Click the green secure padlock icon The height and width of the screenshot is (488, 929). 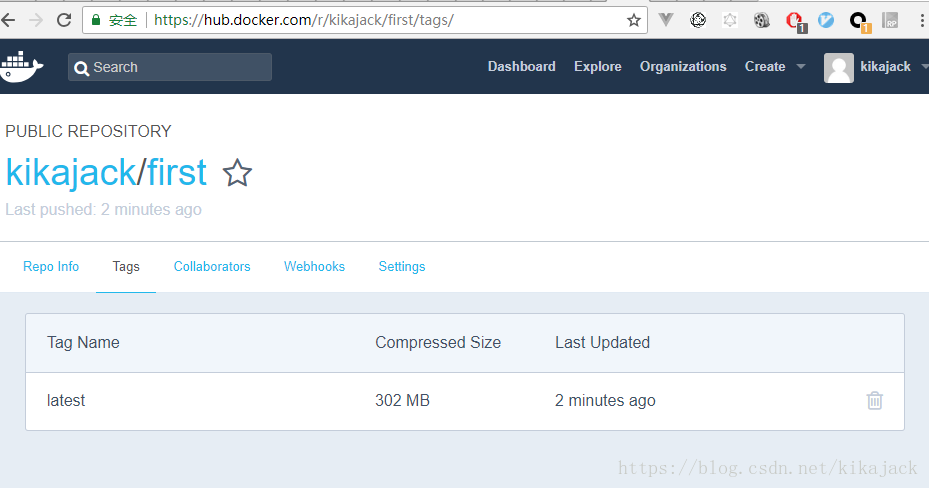coord(96,20)
